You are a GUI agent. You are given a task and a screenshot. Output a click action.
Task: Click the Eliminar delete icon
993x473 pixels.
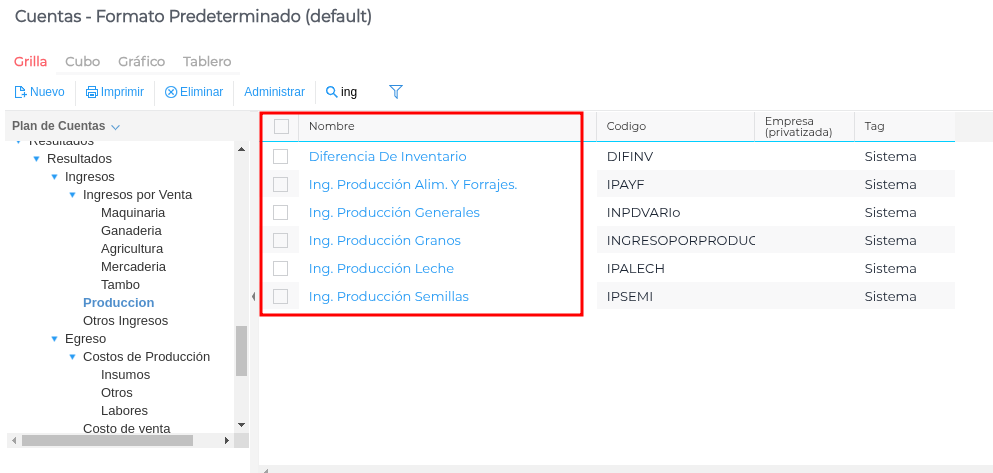click(x=171, y=92)
